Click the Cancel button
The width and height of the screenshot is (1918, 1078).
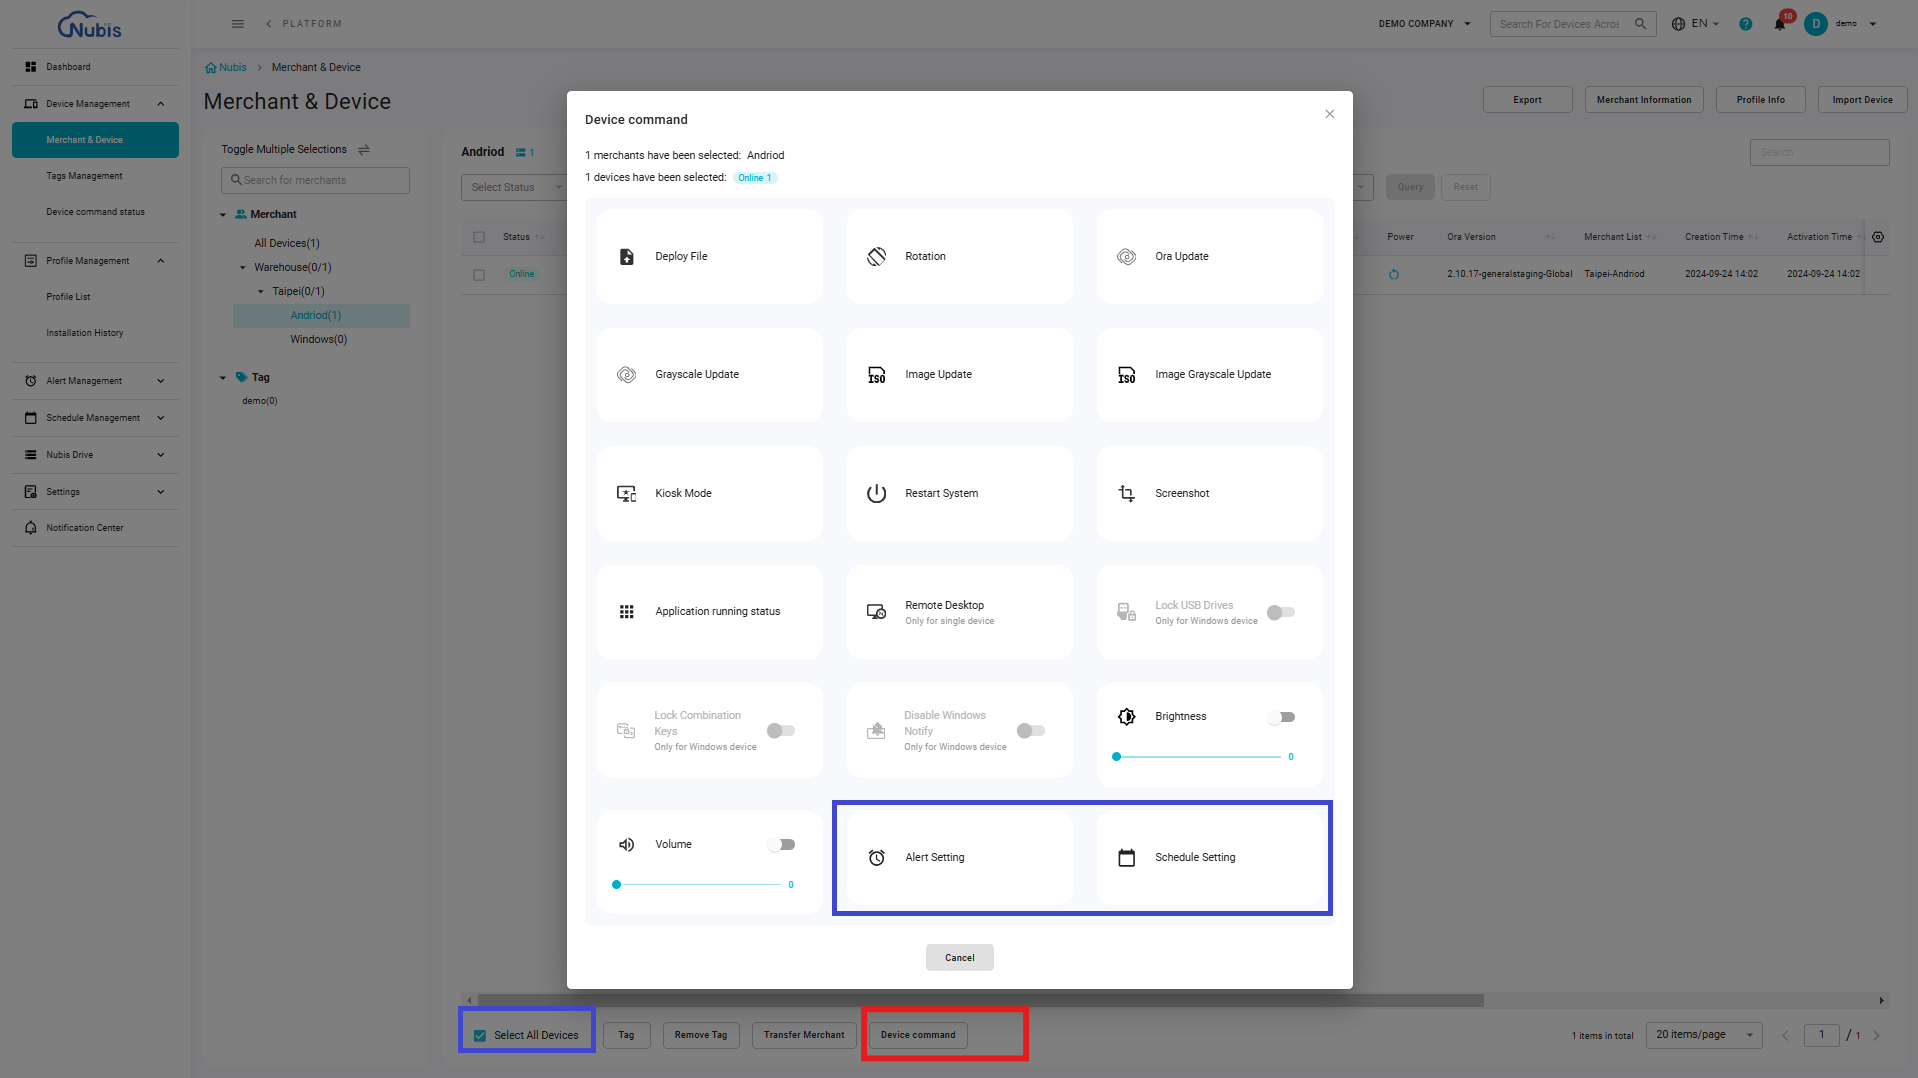coord(959,958)
